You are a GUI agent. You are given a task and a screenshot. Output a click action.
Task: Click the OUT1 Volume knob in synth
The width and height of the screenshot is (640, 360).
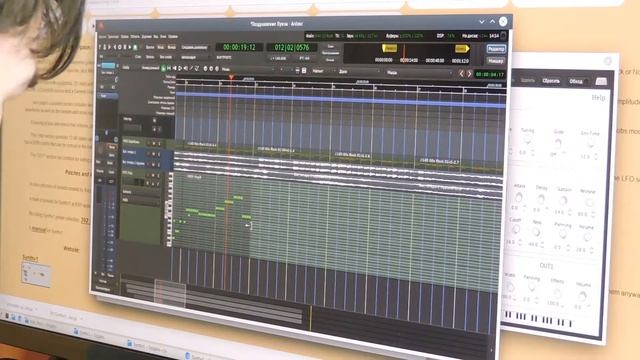(x=583, y=296)
